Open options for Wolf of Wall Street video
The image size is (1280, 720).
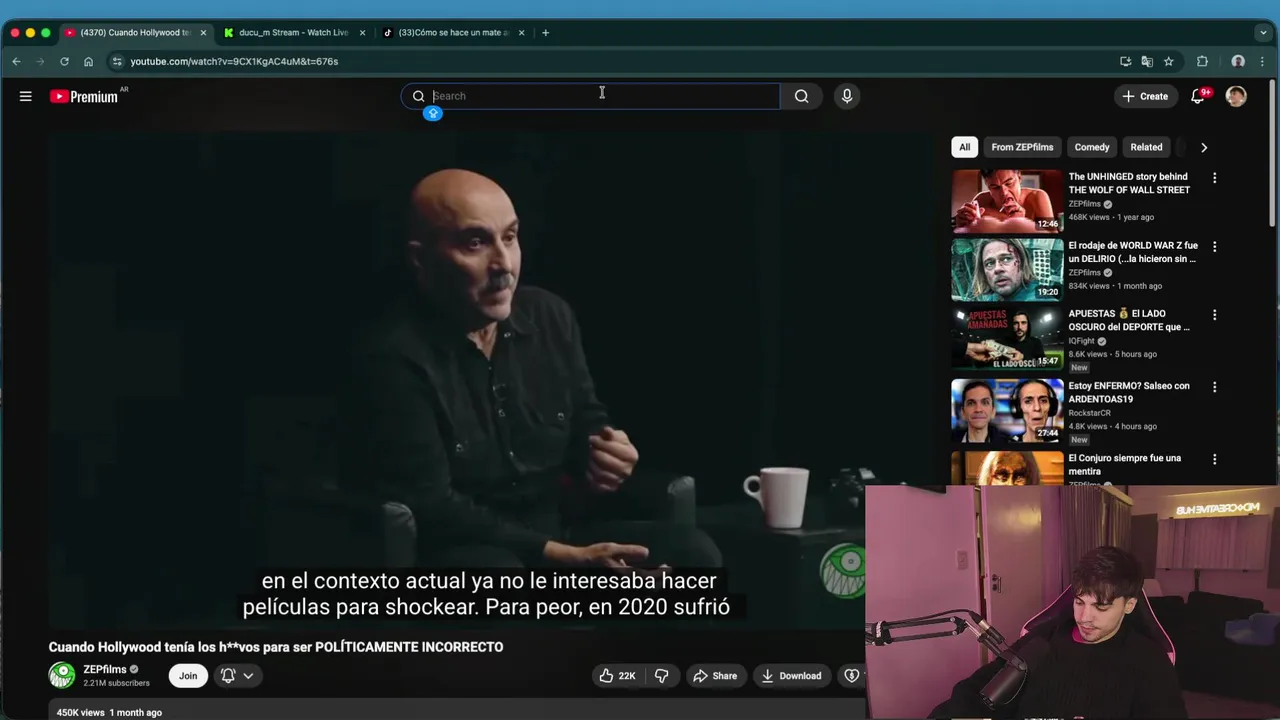click(1215, 178)
